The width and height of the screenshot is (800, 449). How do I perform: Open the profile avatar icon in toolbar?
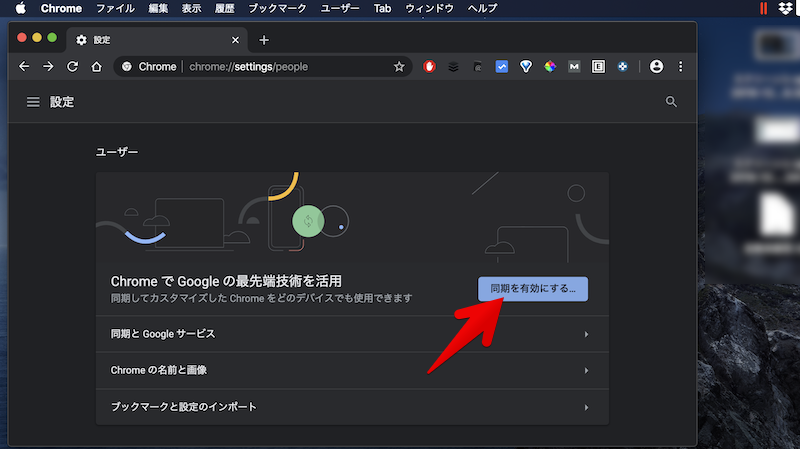coord(656,67)
